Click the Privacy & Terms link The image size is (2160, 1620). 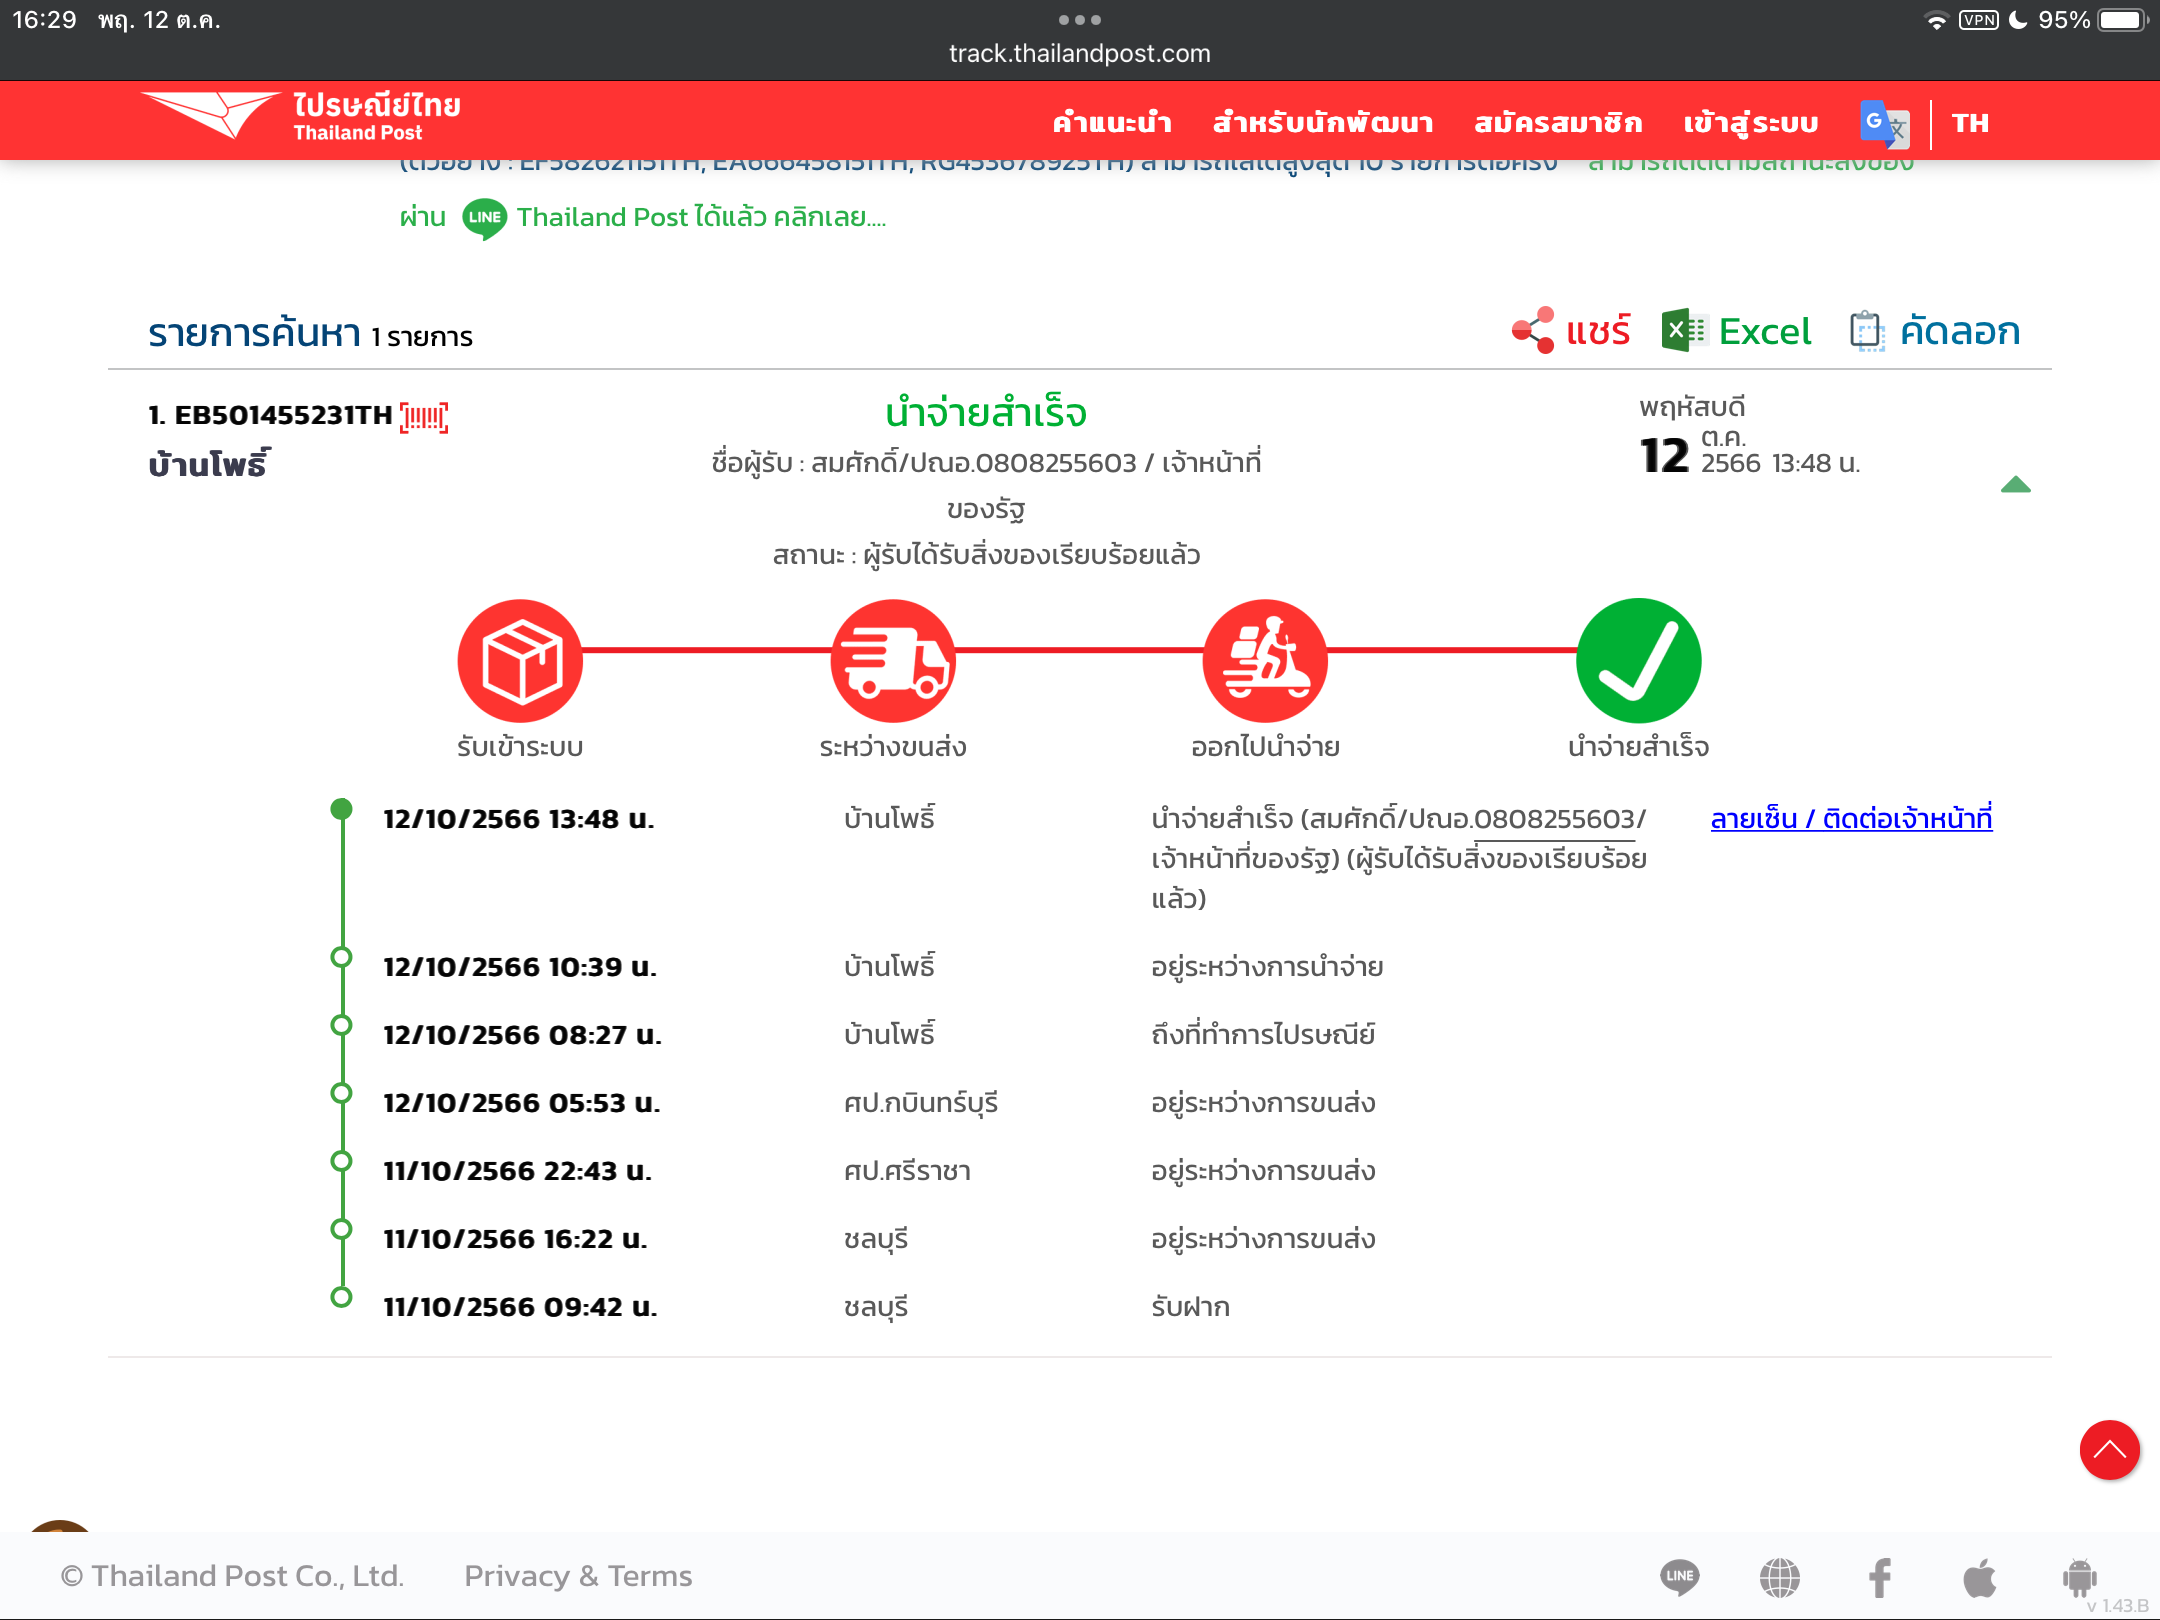(x=578, y=1576)
